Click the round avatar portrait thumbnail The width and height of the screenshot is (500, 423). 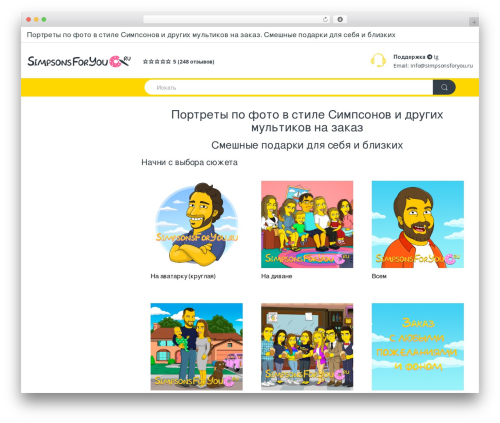tap(197, 224)
